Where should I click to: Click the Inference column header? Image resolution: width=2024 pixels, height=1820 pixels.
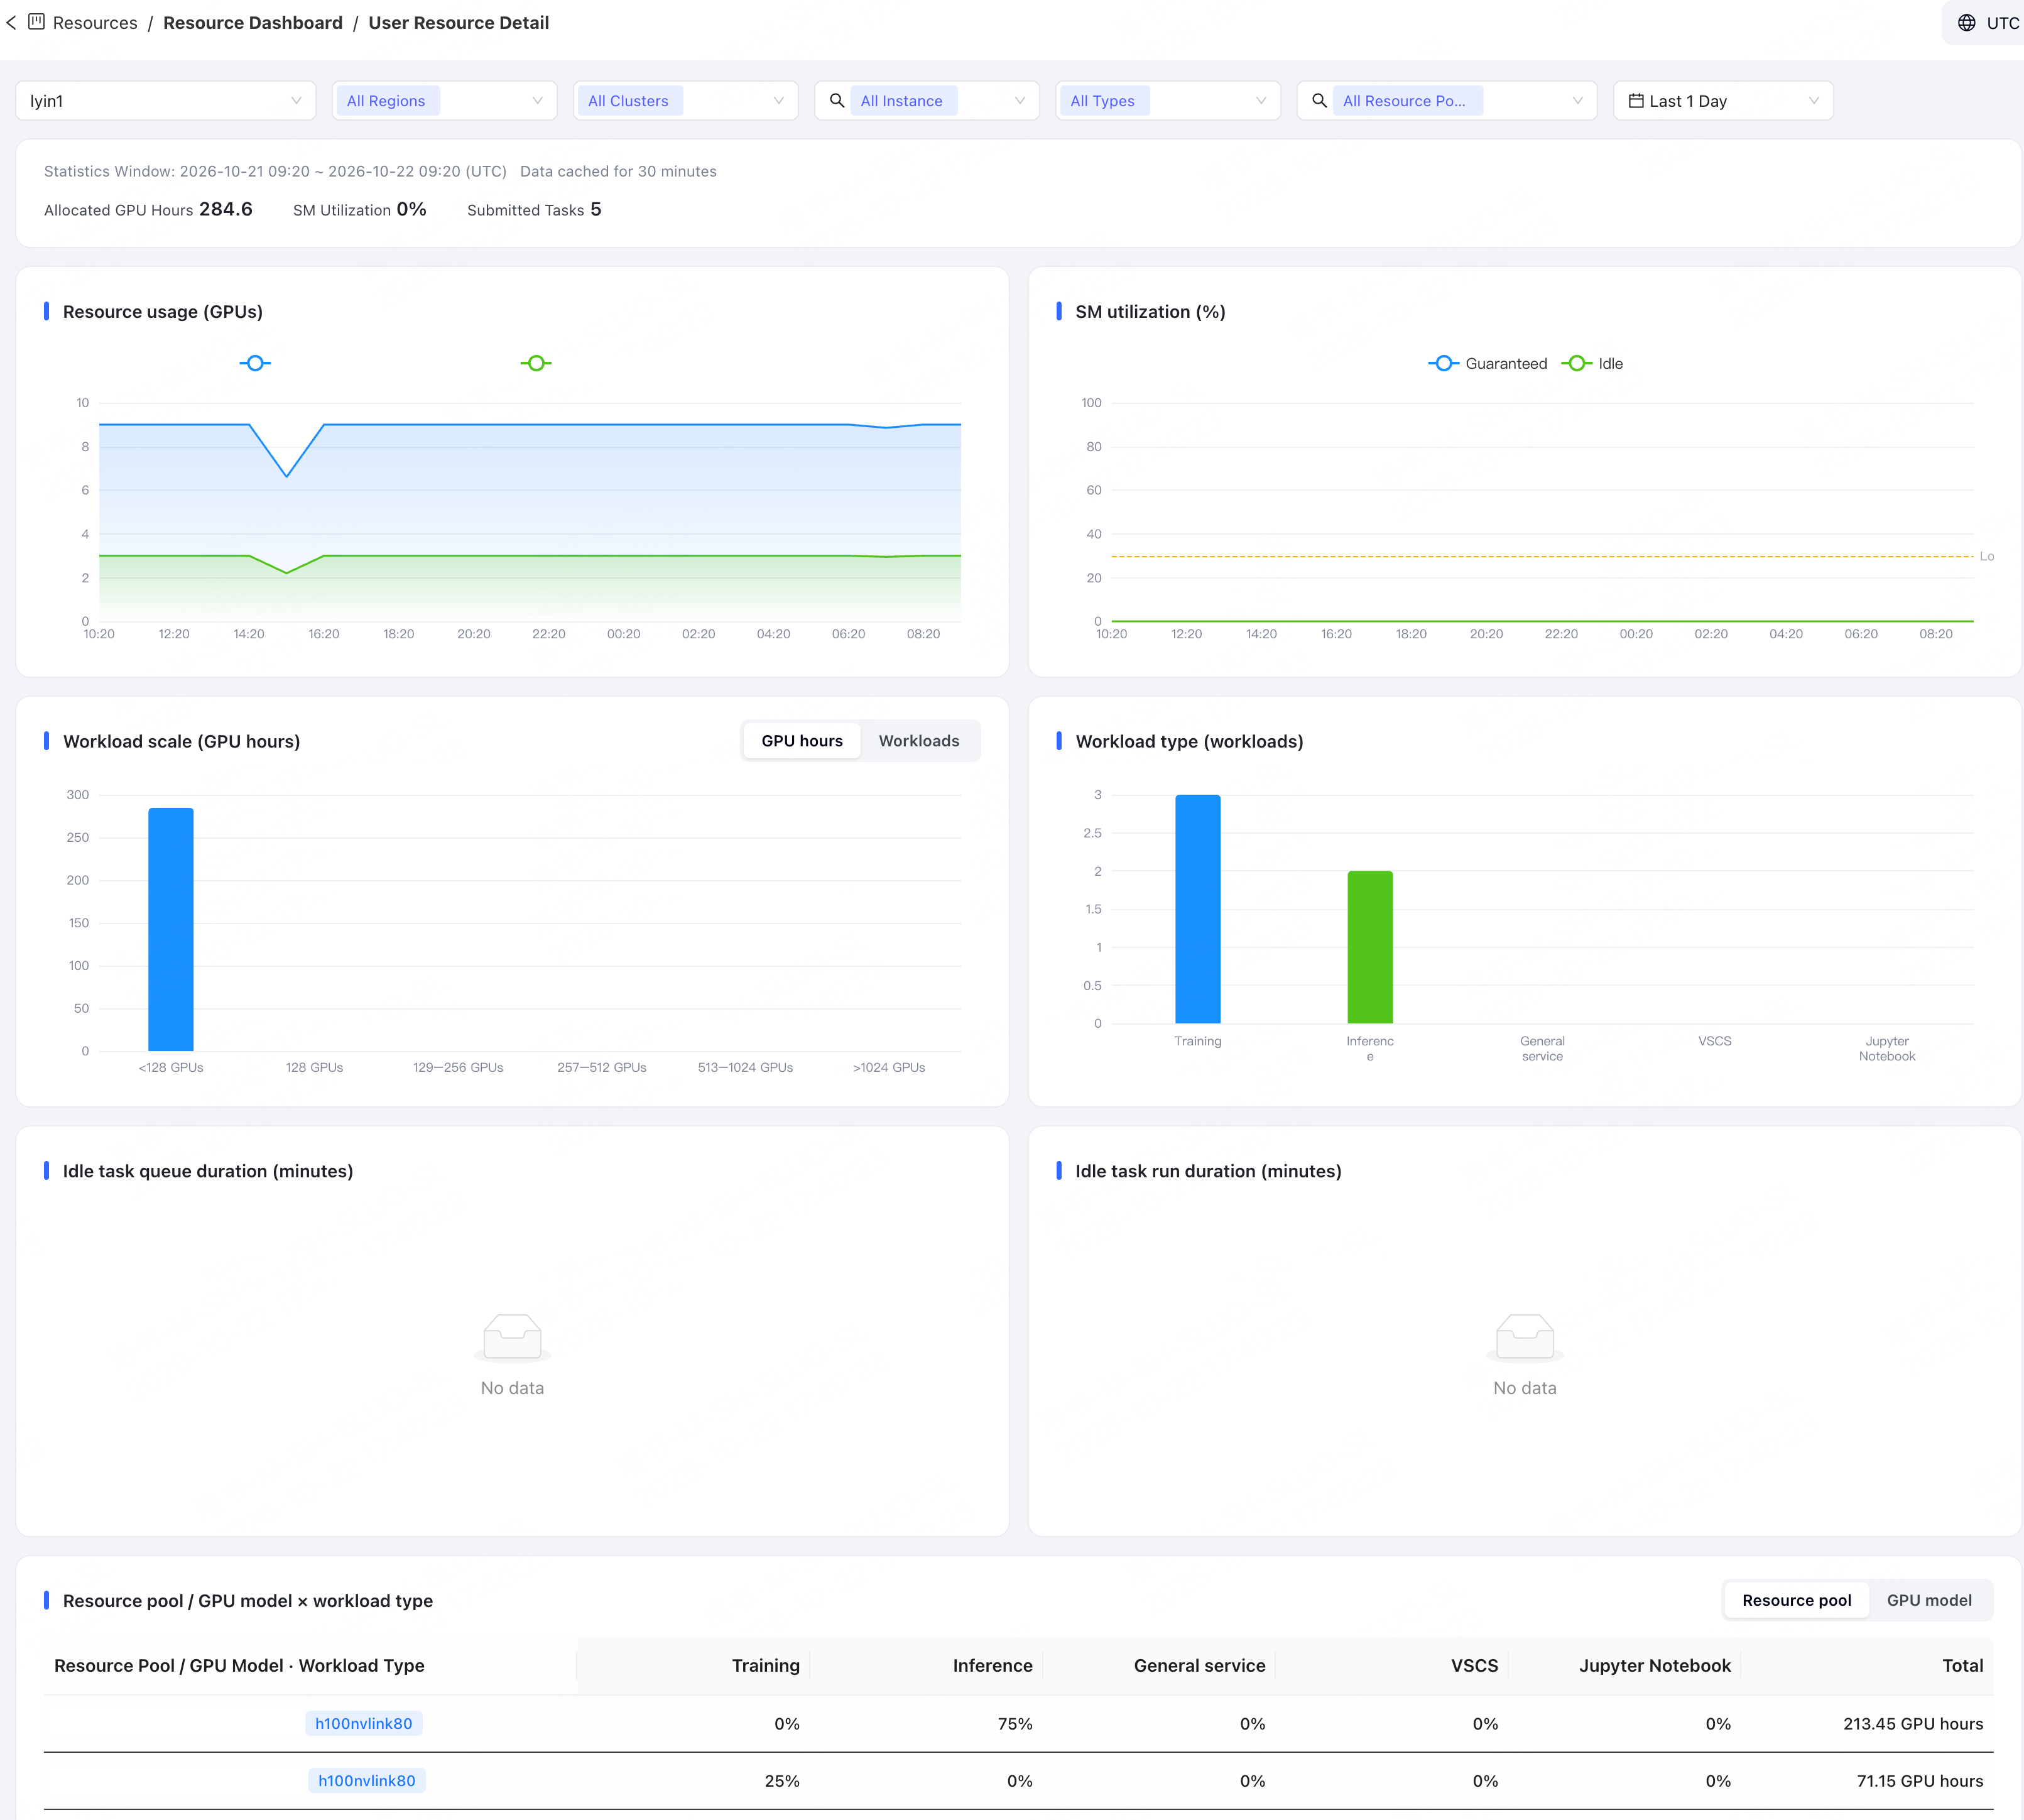[992, 1665]
